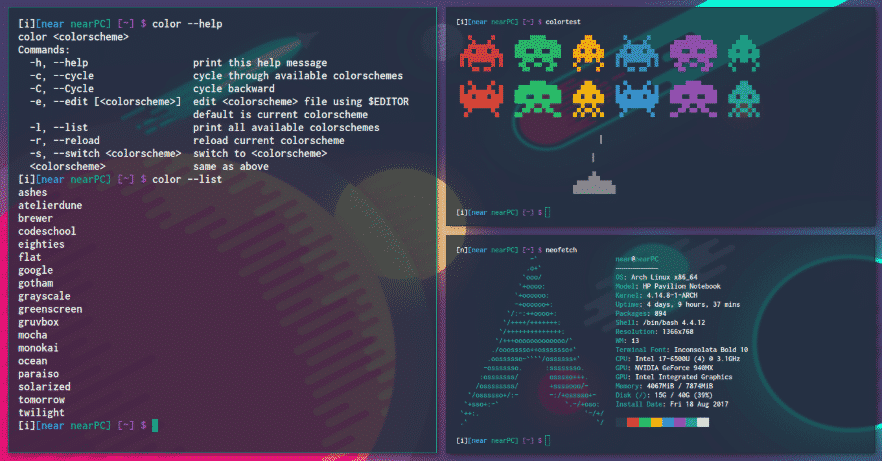The image size is (882, 461).
Task: Click 'solarized' in the colorscheme list
Action: tap(44, 386)
